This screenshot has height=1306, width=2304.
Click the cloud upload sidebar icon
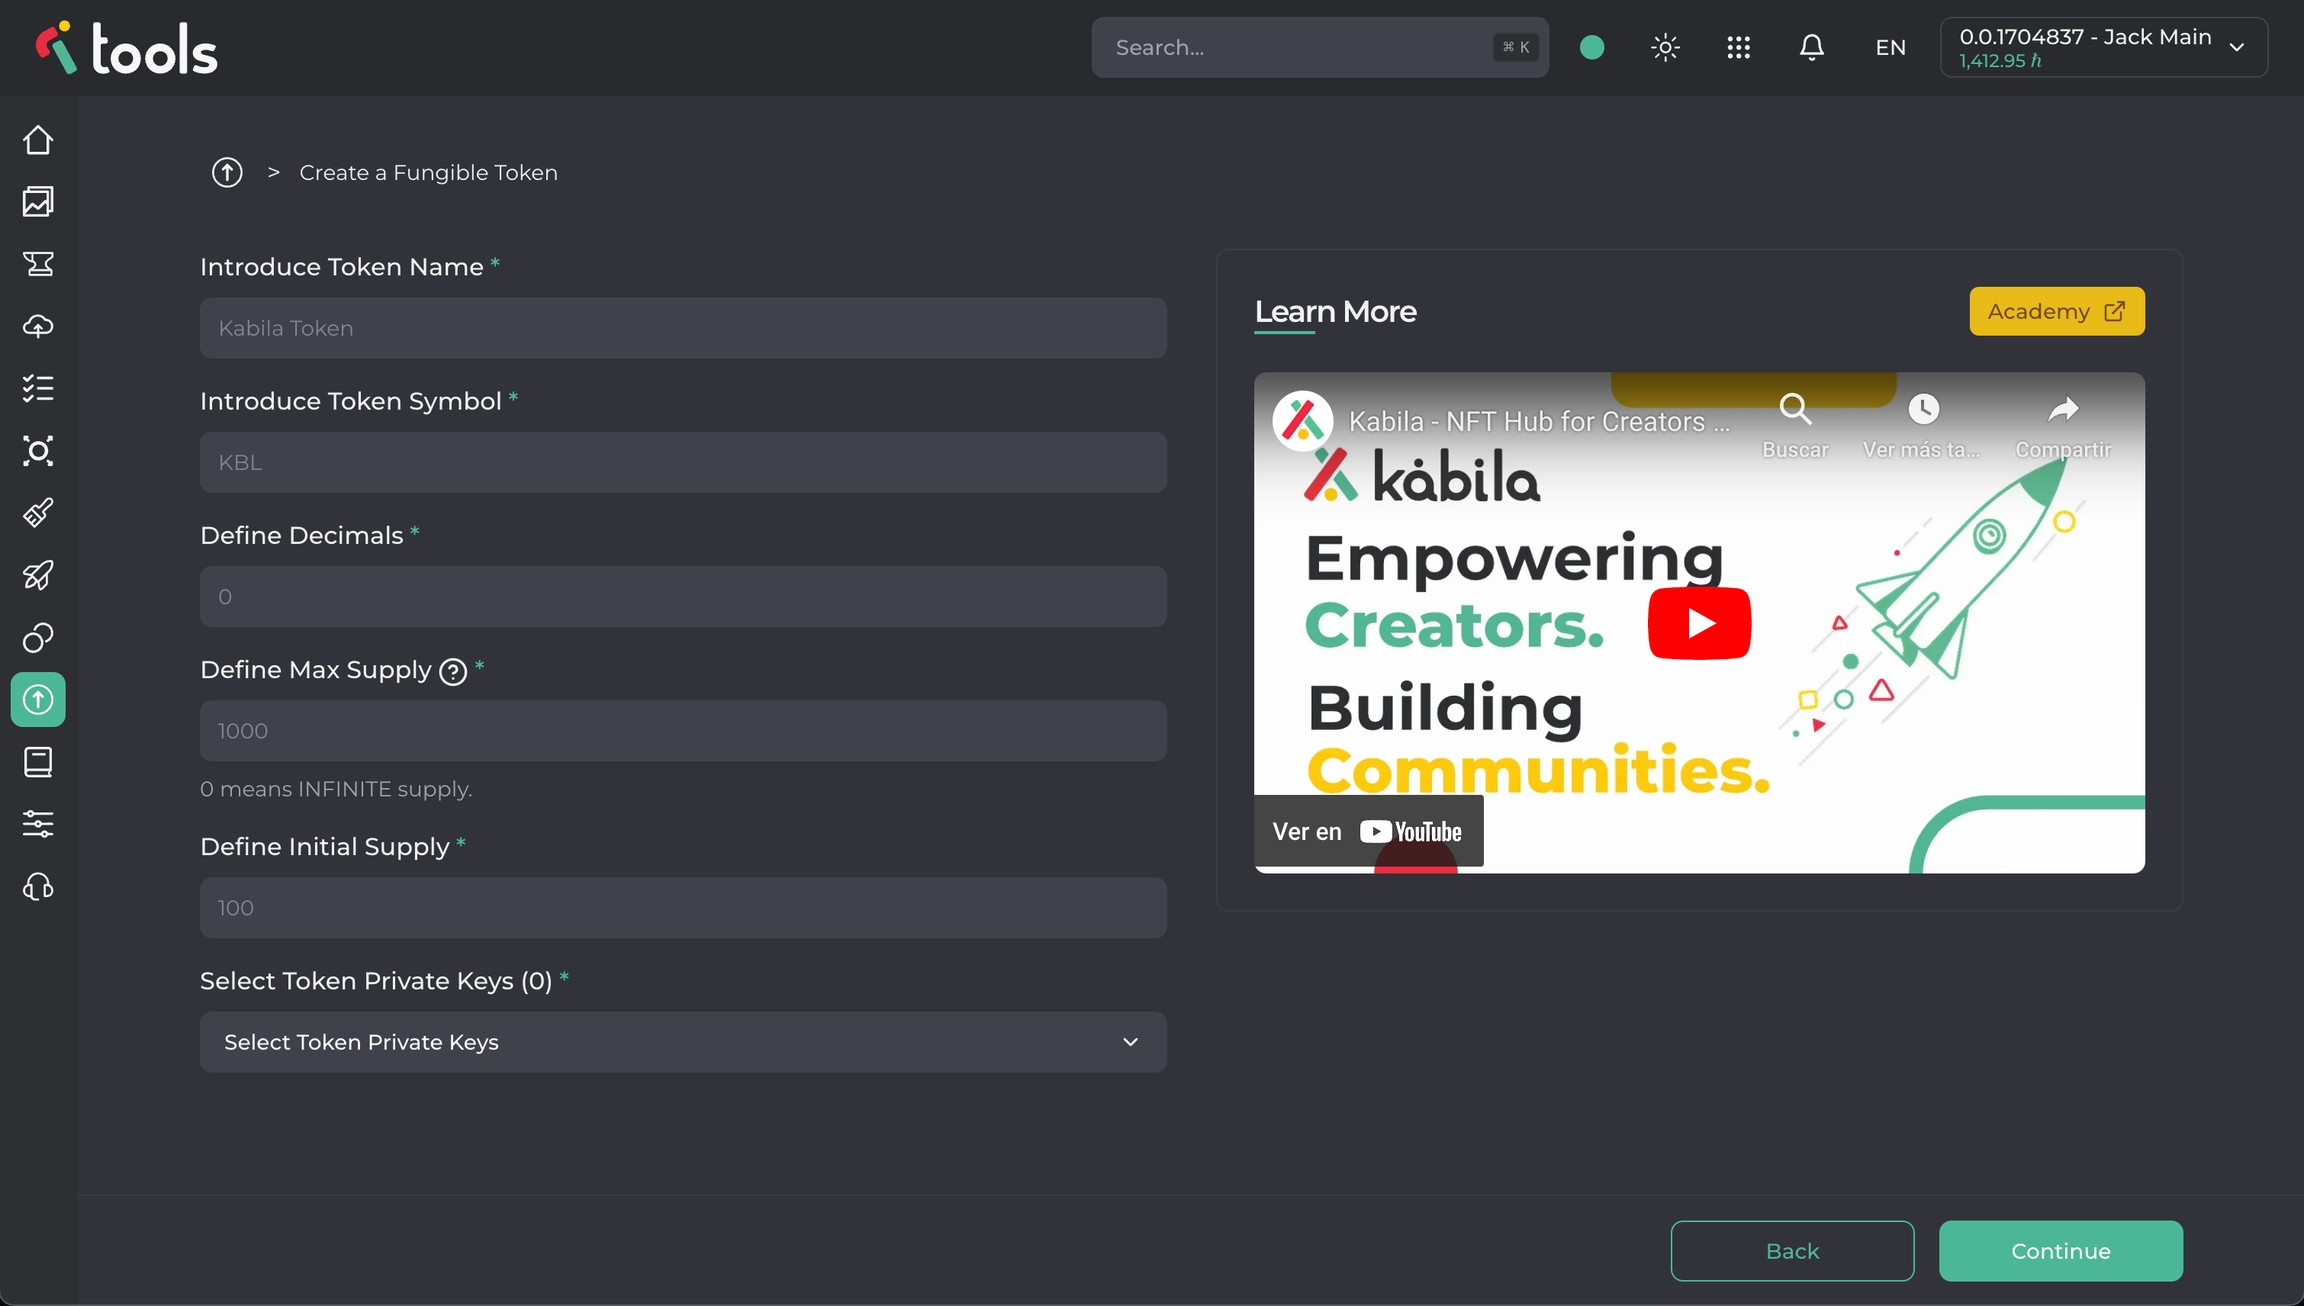tap(38, 326)
